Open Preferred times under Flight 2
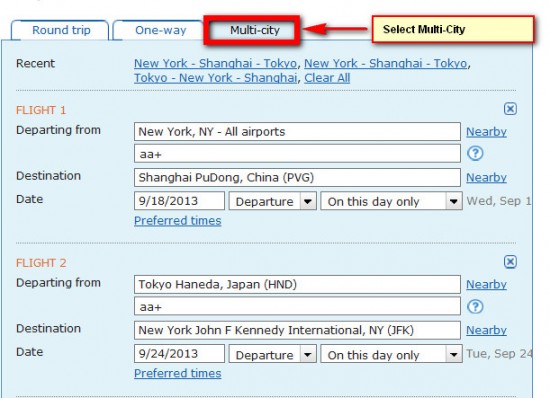This screenshot has height=398, width=550. [x=177, y=373]
